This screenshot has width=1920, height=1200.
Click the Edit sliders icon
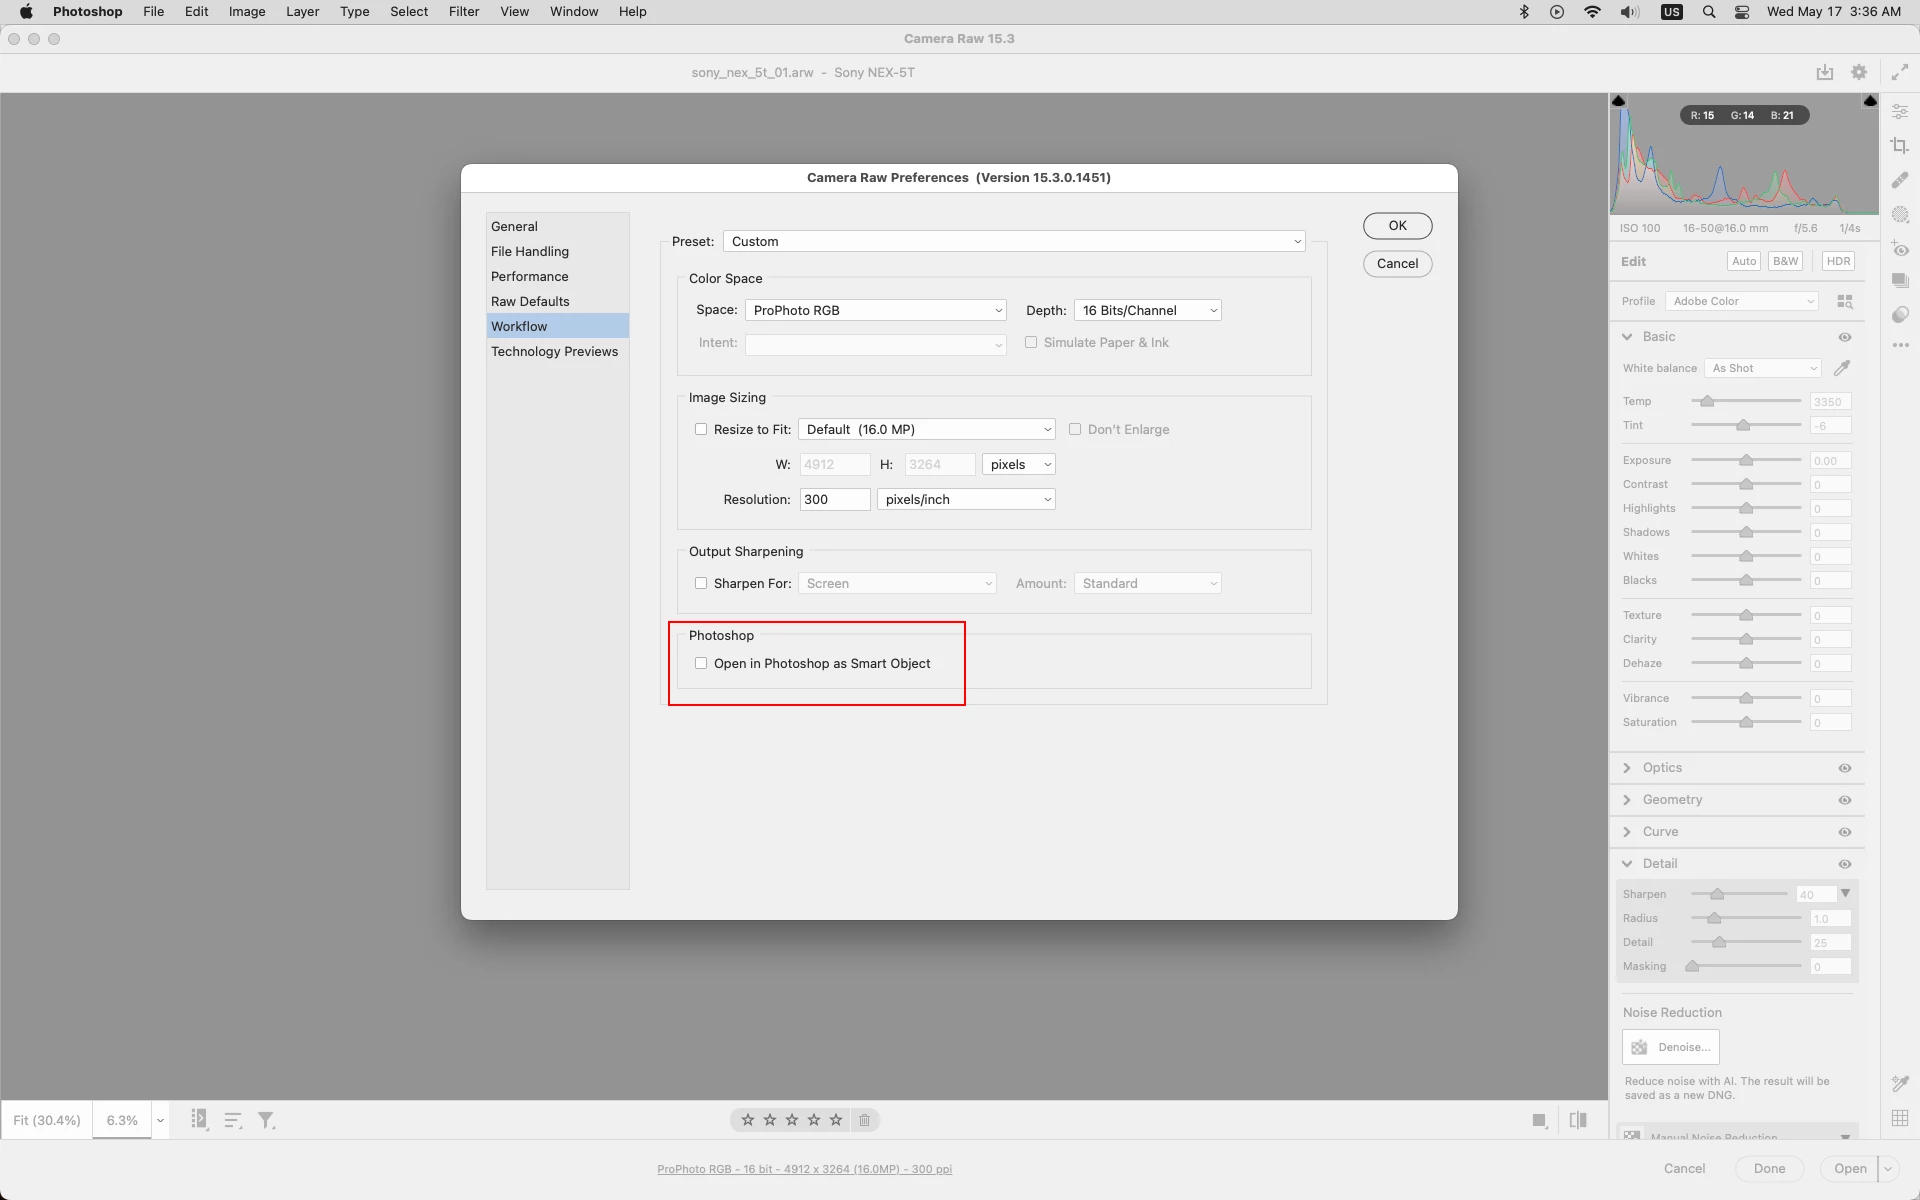pos(1900,112)
